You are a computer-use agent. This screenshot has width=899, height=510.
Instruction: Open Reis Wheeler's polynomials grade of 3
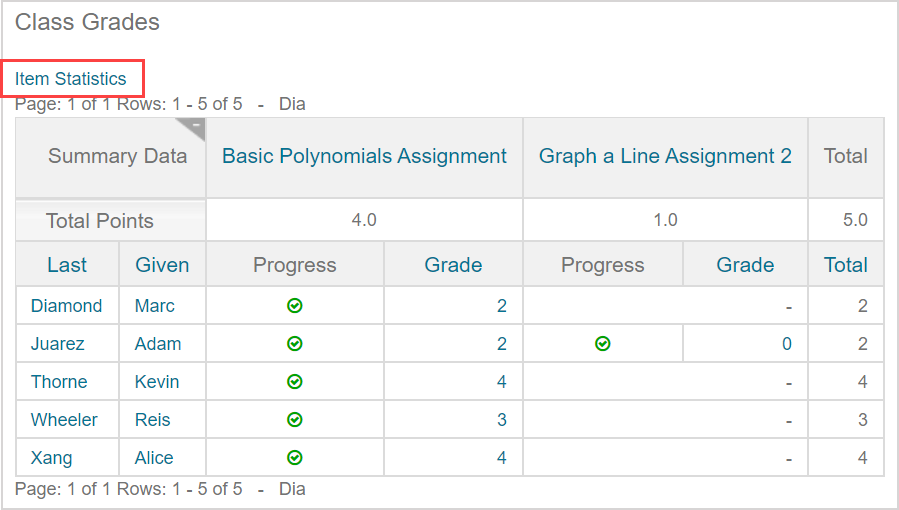click(x=502, y=420)
